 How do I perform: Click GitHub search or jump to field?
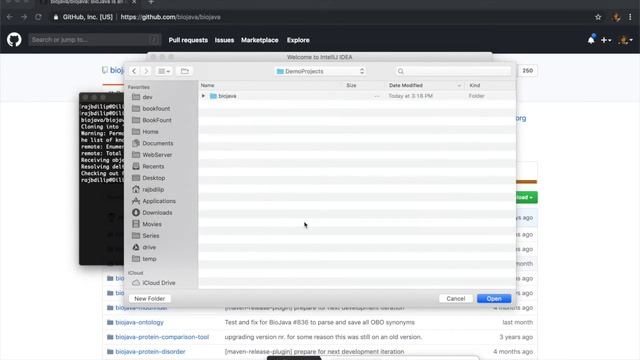[x=94, y=40]
